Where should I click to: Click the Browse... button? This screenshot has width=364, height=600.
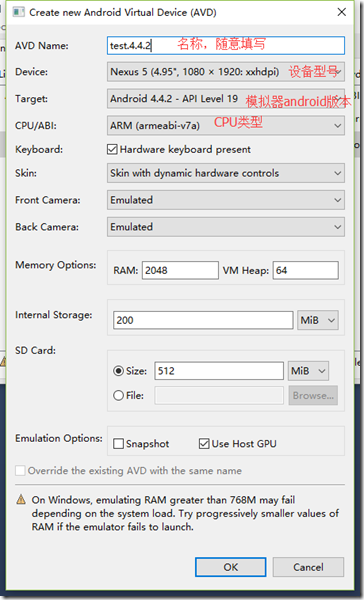[313, 395]
